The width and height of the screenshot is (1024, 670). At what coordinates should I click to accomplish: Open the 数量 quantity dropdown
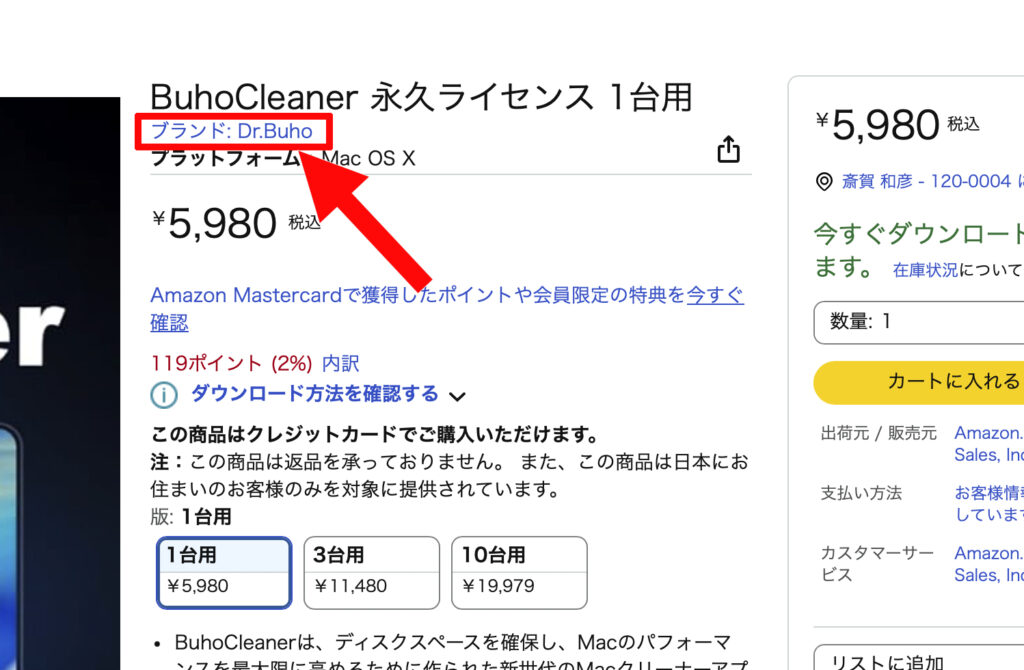click(x=918, y=321)
